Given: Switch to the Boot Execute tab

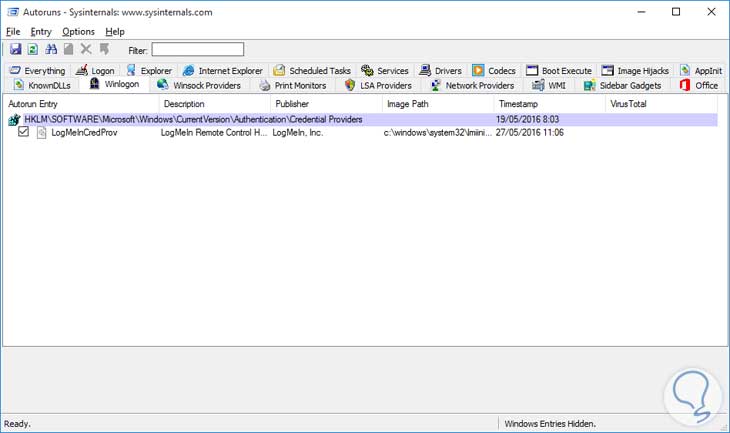Looking at the screenshot, I should pyautogui.click(x=559, y=70).
